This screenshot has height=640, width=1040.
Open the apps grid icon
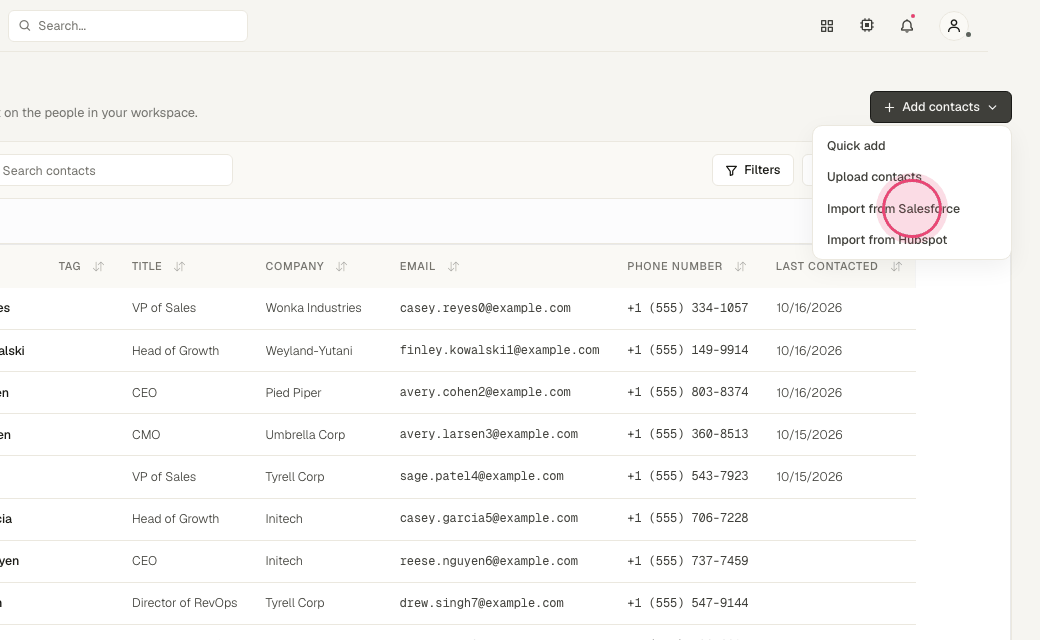(x=826, y=26)
